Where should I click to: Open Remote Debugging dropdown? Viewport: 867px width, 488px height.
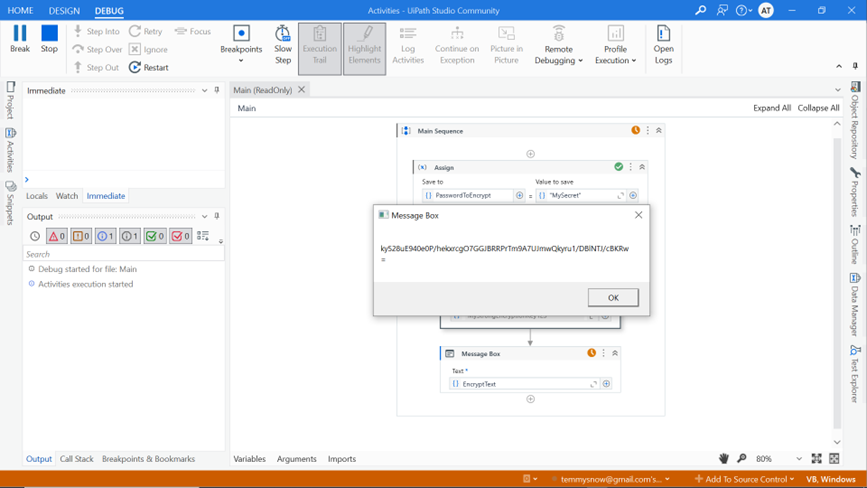coord(558,45)
